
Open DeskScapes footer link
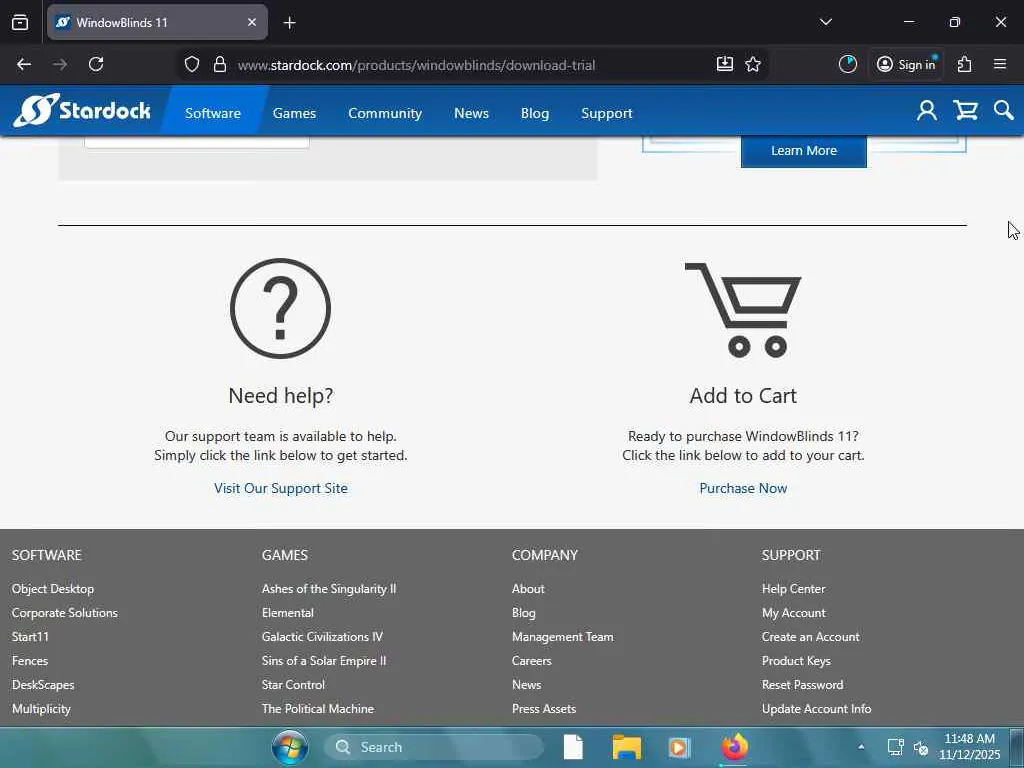coord(43,684)
